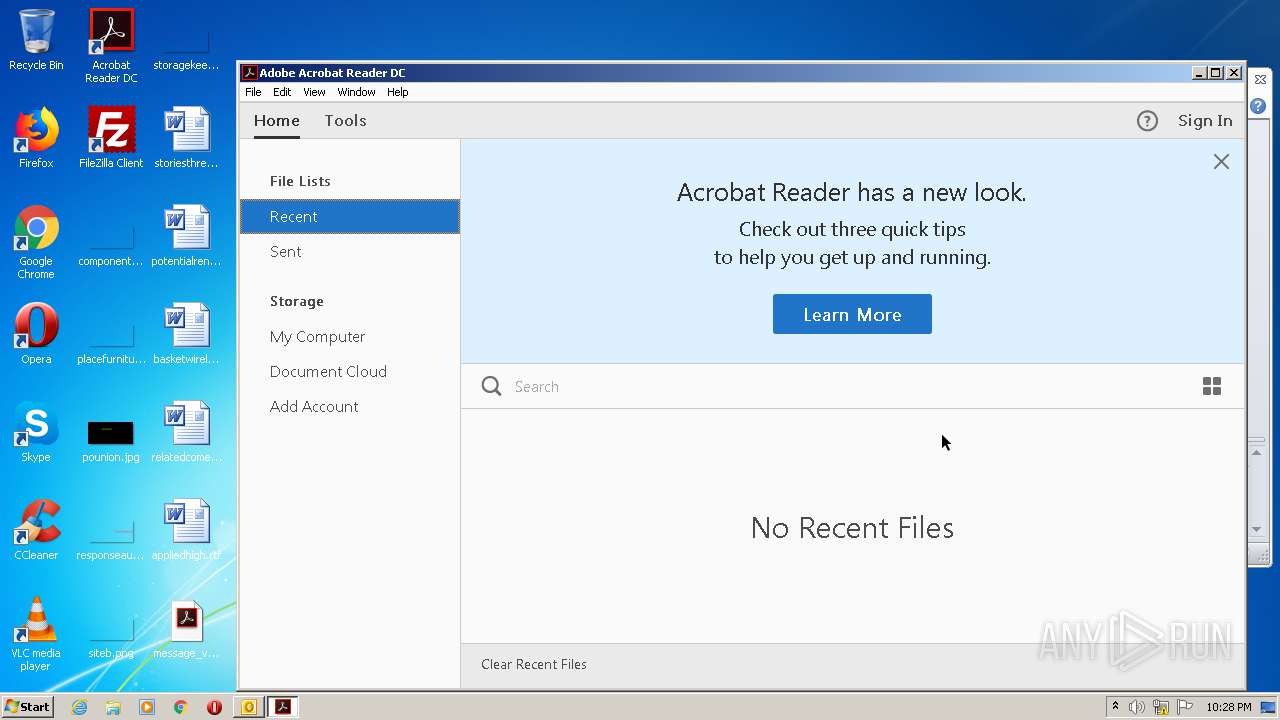Open Recycle Bin on desktop
The width and height of the screenshot is (1280, 720).
36,41
